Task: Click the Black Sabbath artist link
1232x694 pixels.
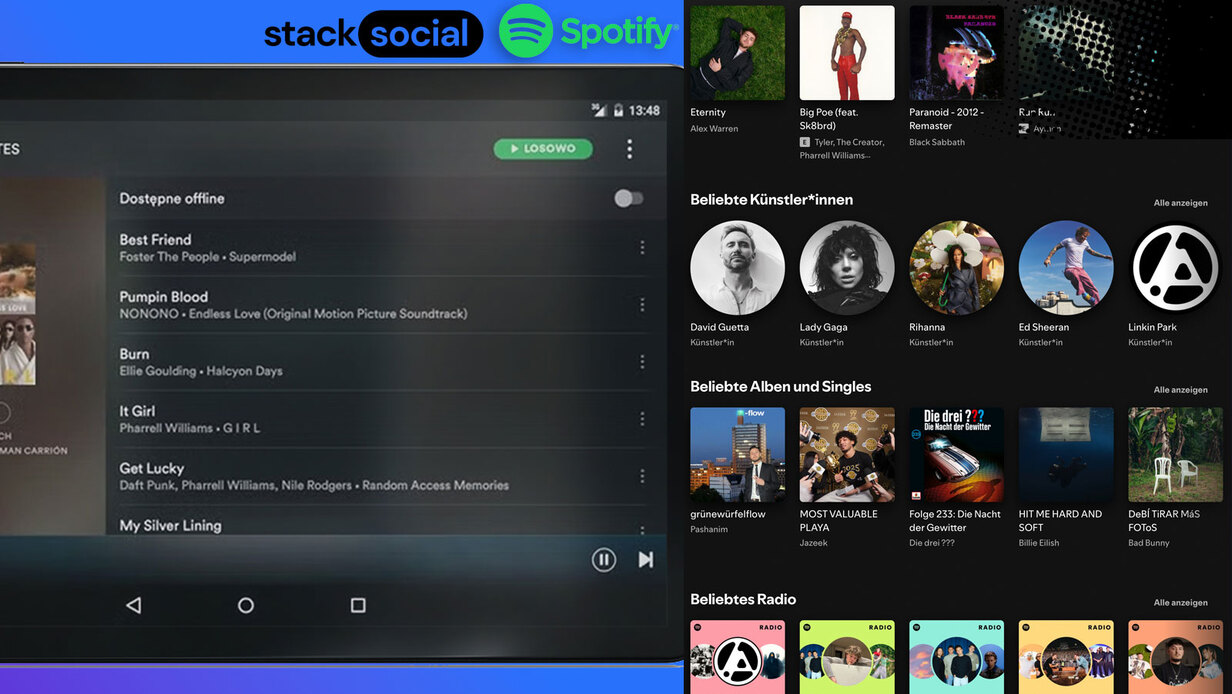Action: click(937, 143)
